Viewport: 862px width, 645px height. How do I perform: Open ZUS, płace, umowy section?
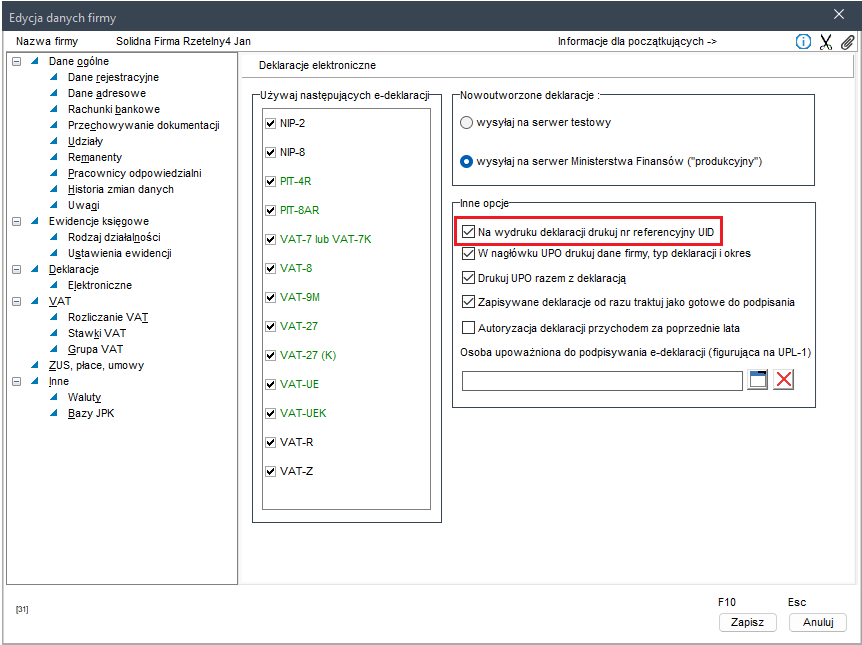click(96, 365)
